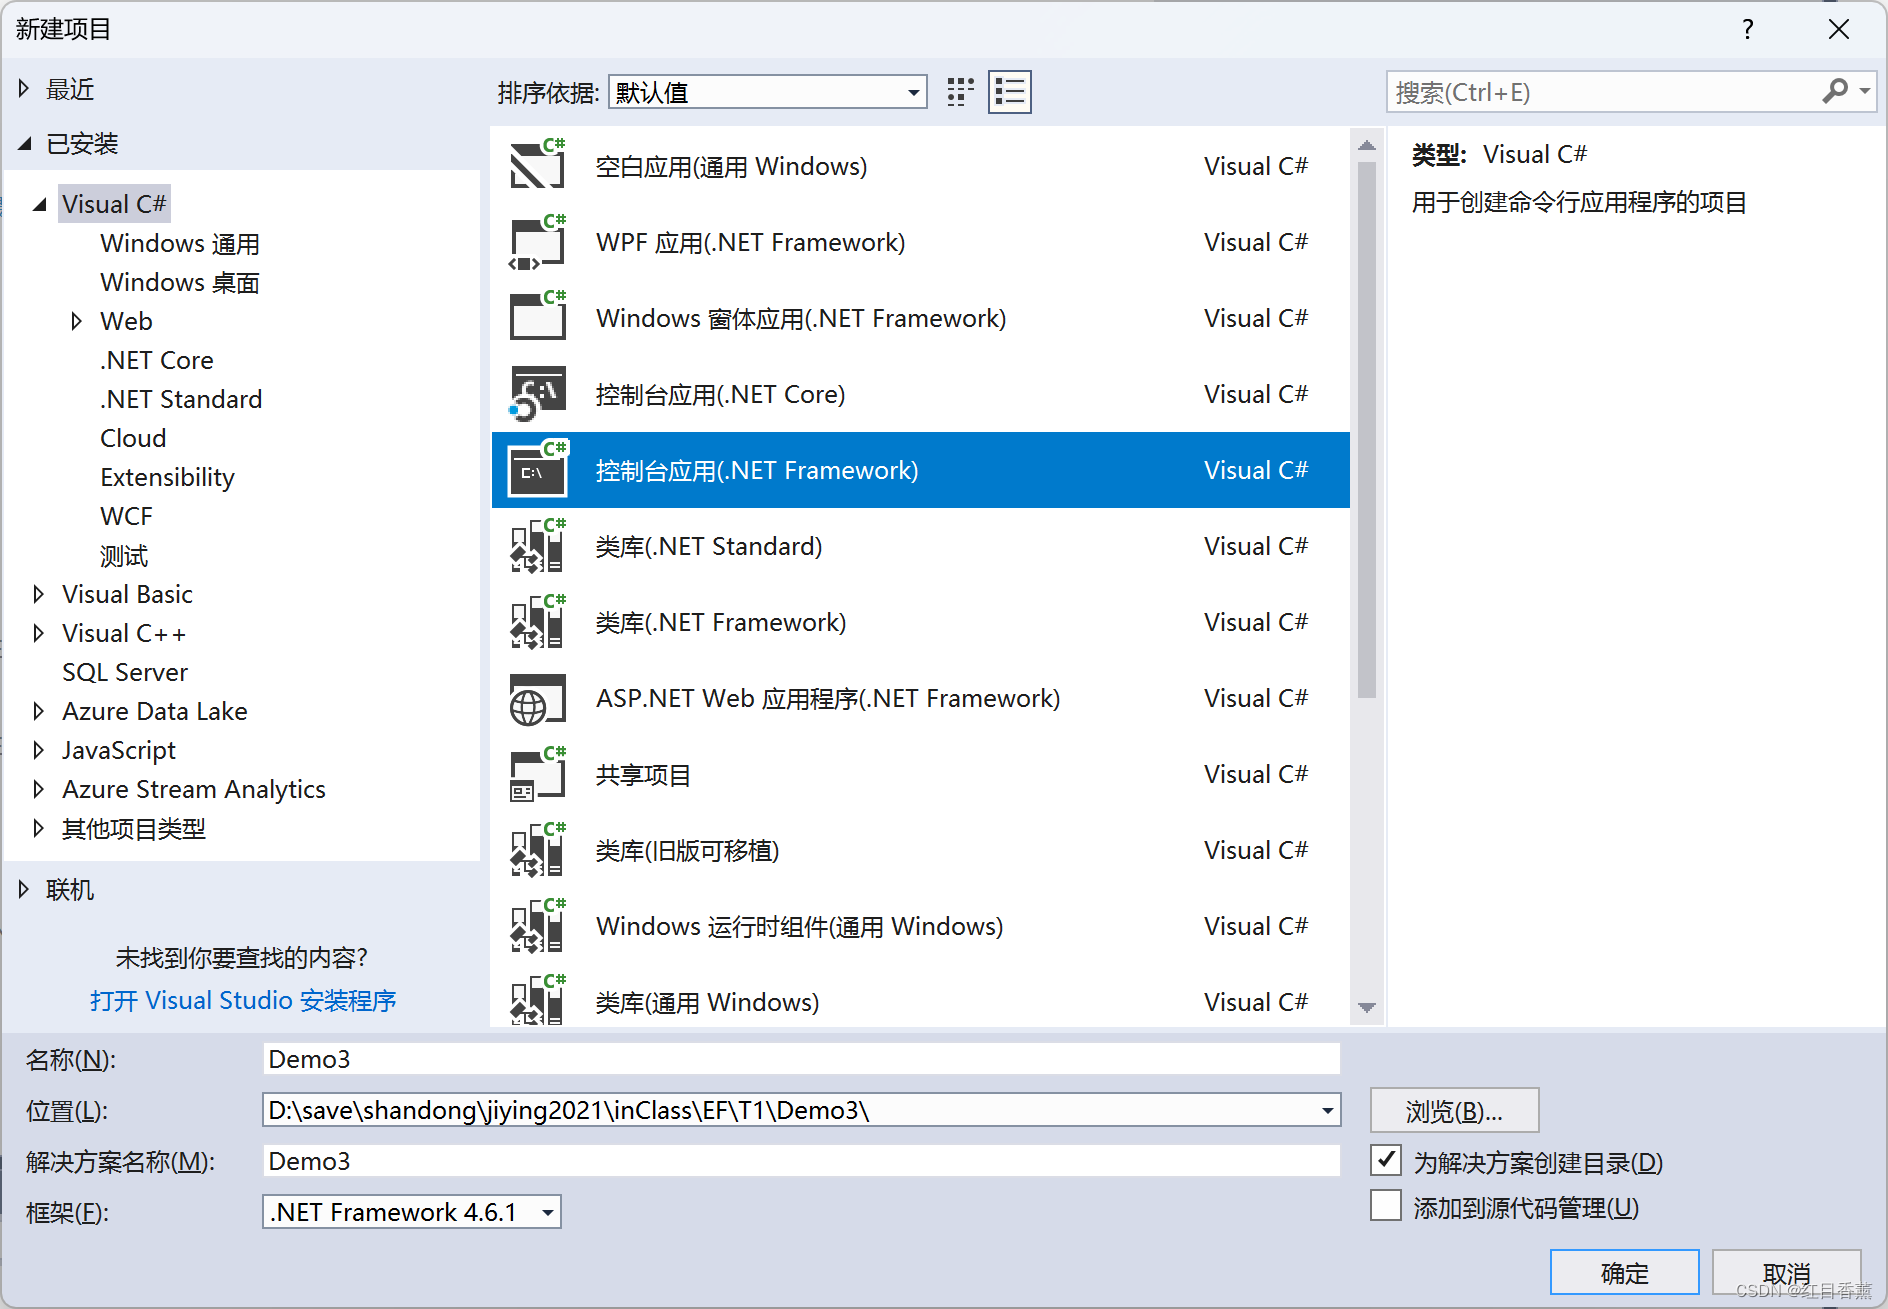The width and height of the screenshot is (1888, 1309).
Task: Select the SQL Server category
Action: 125,672
